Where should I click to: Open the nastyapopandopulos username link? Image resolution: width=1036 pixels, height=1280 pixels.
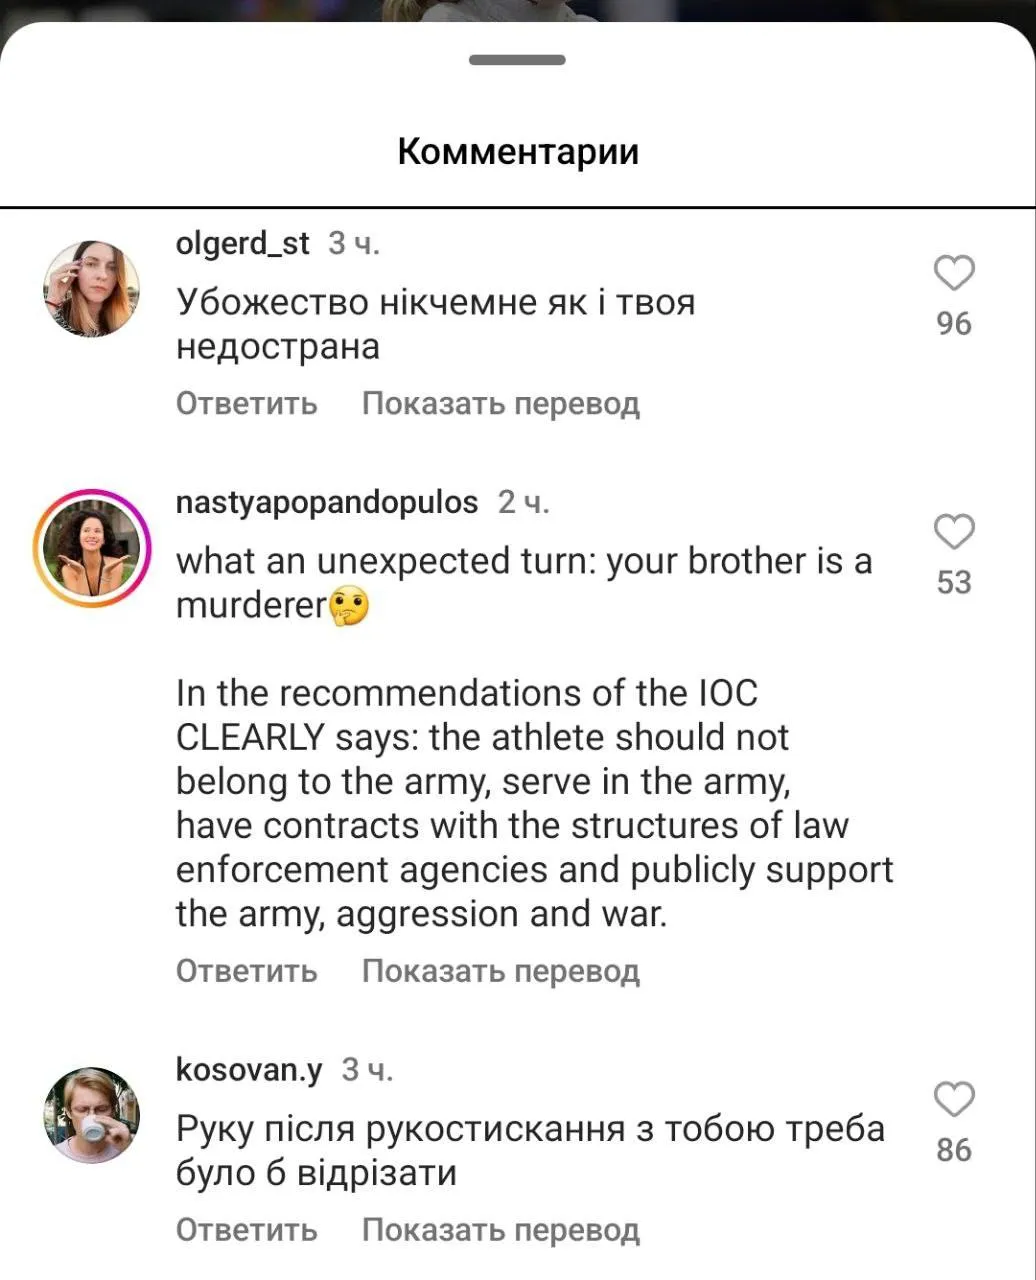click(327, 502)
